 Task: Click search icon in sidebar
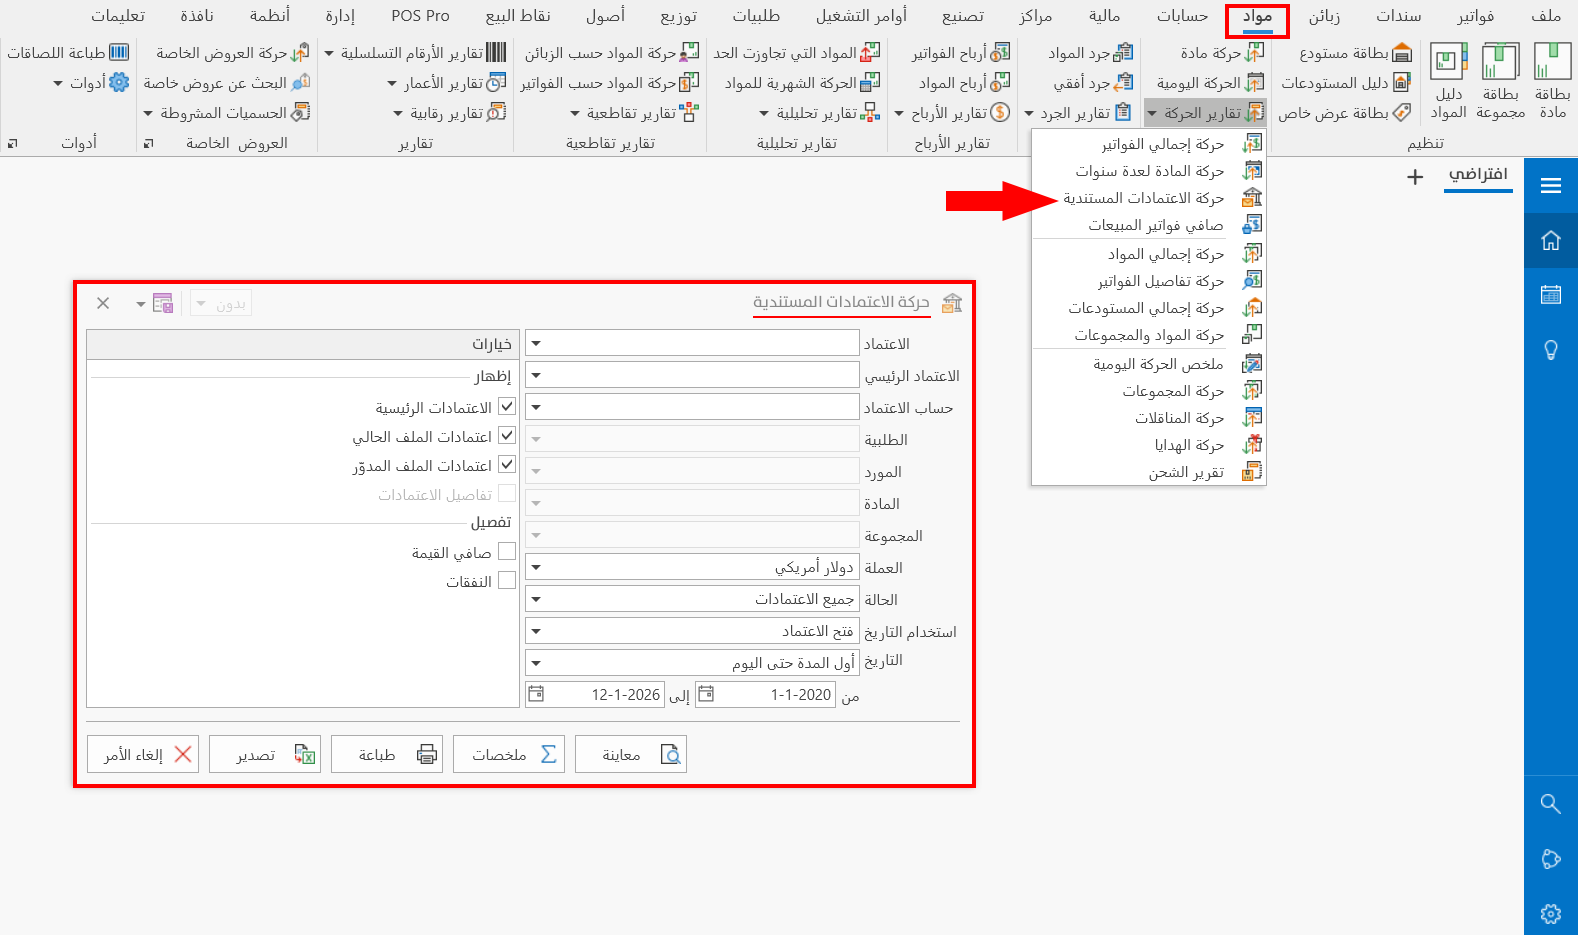coord(1551,803)
